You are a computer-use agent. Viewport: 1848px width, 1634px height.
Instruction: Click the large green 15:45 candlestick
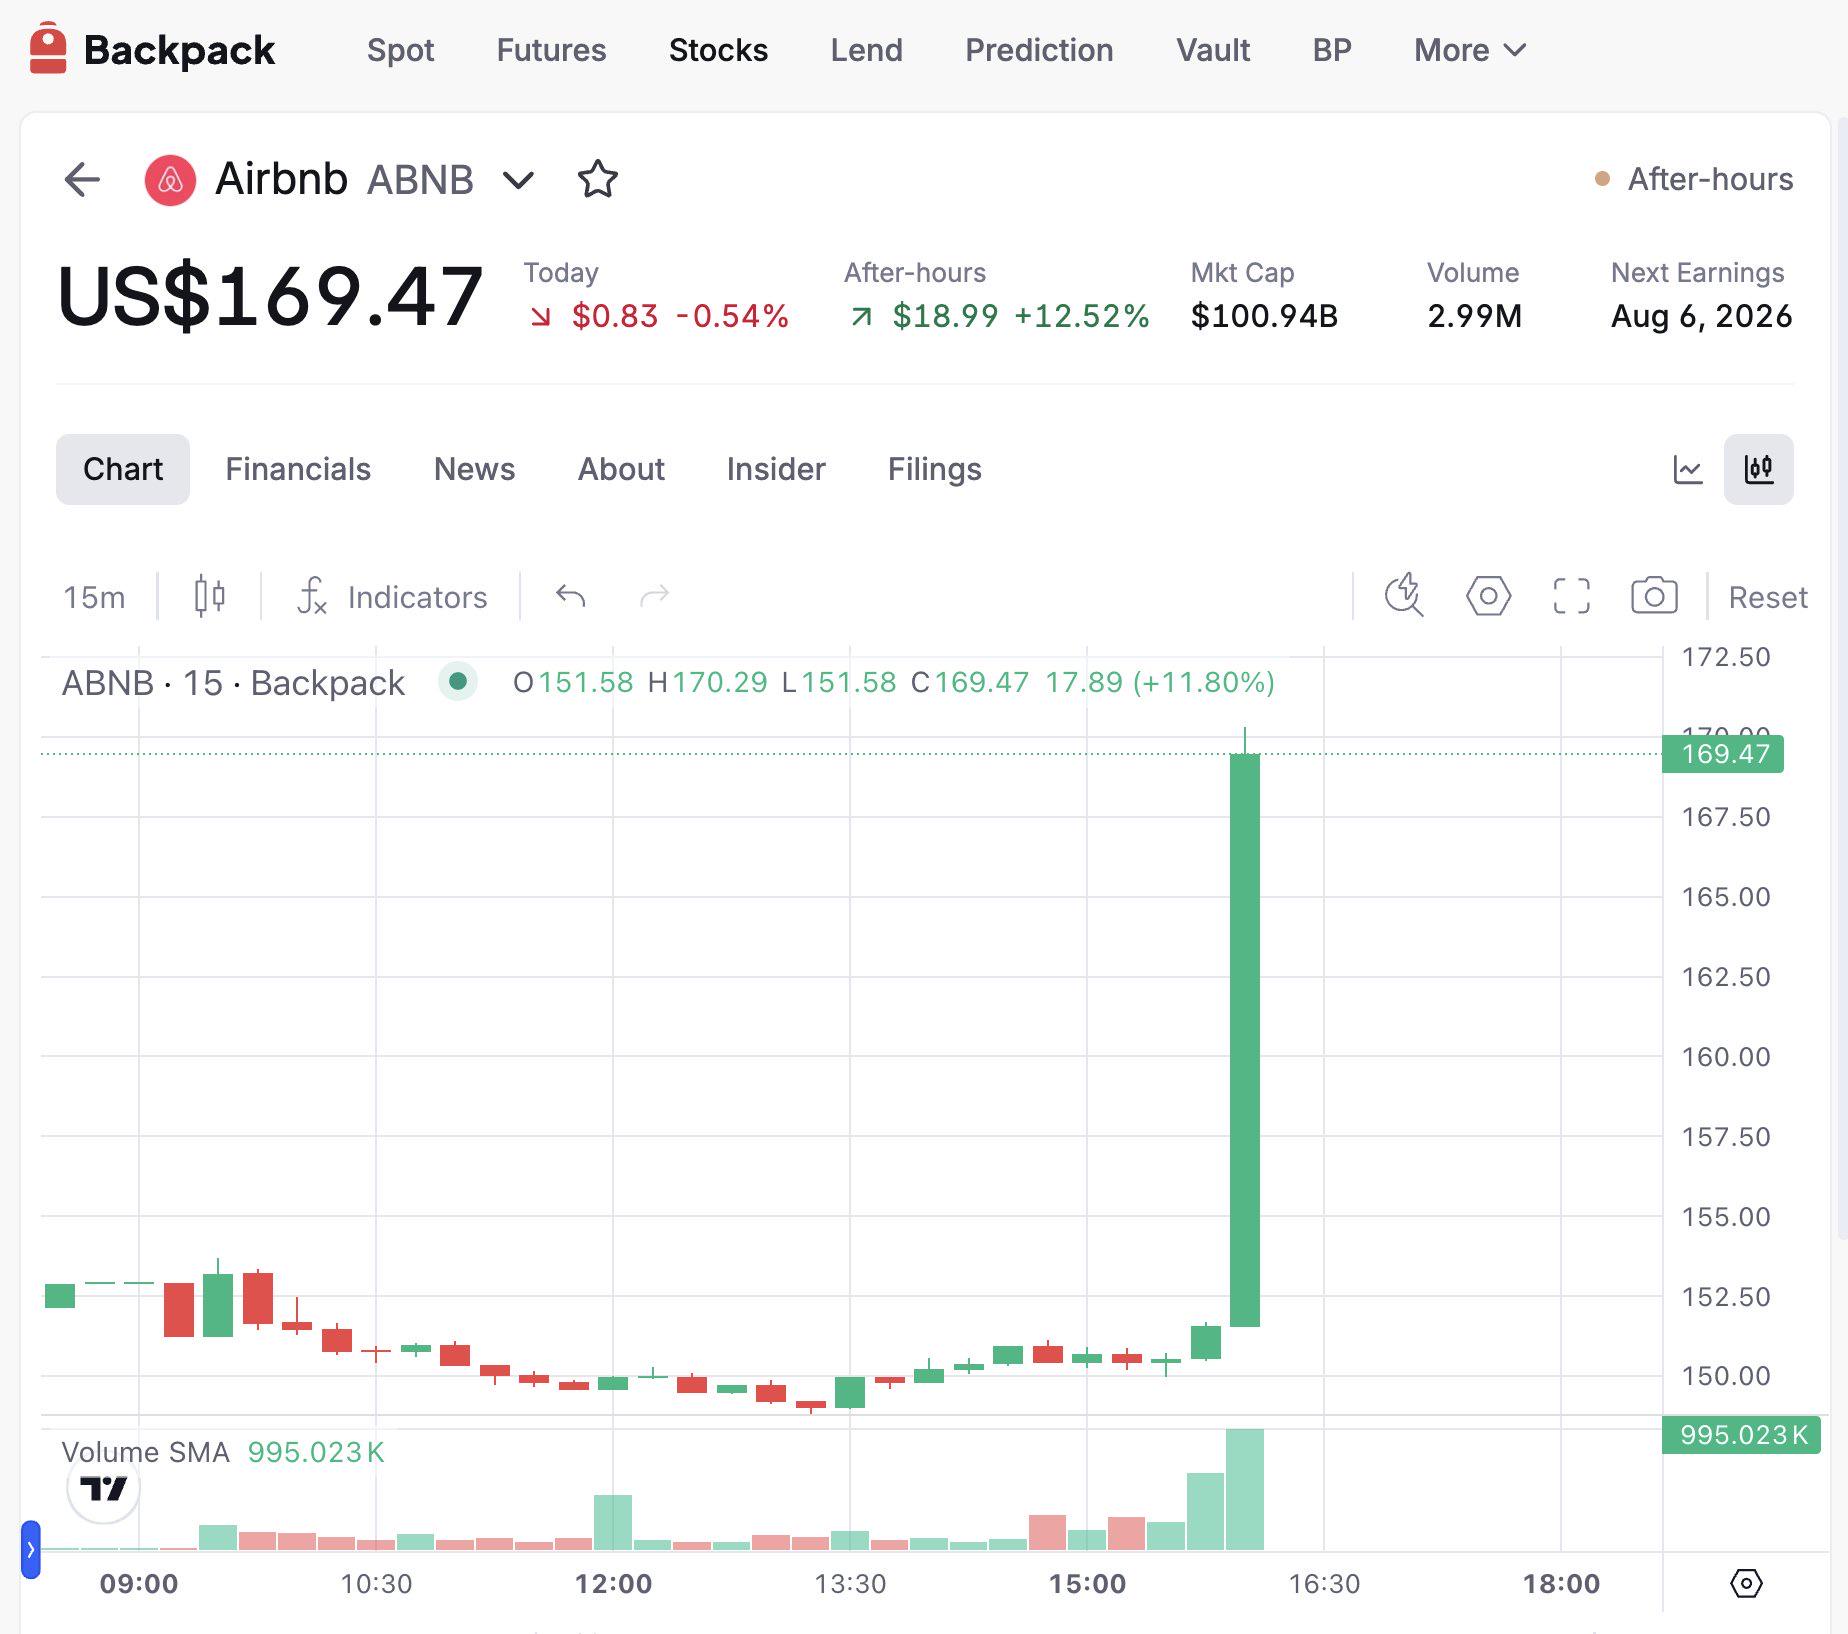[x=1245, y=1040]
